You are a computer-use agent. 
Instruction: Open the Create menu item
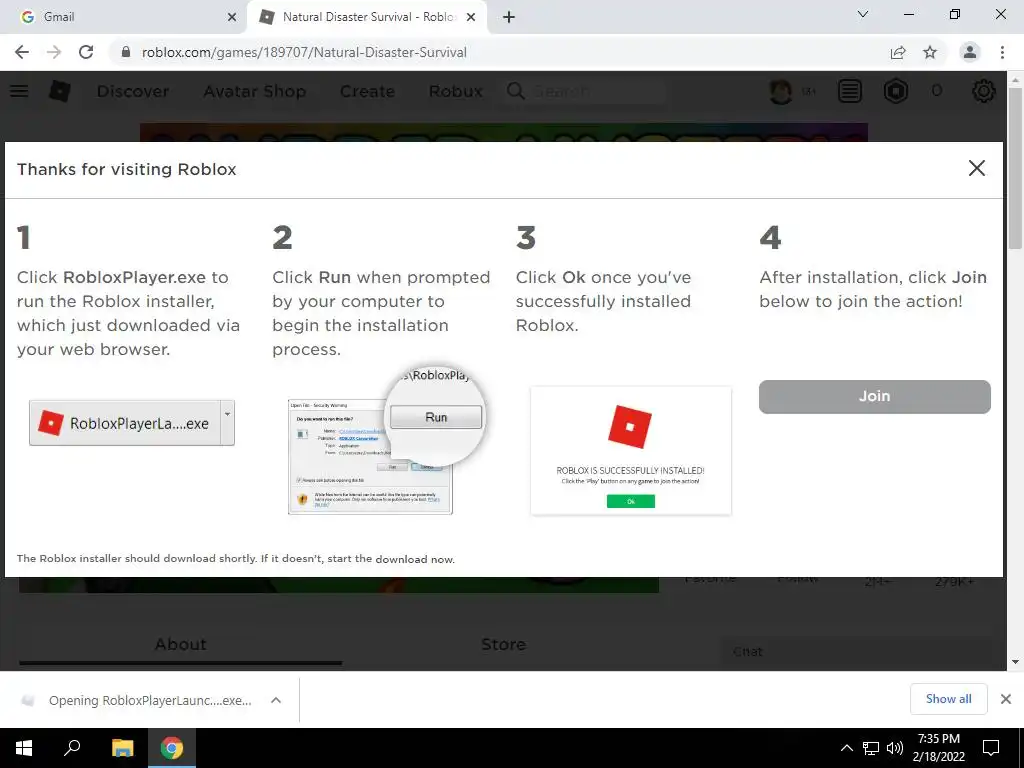pyautogui.click(x=367, y=91)
